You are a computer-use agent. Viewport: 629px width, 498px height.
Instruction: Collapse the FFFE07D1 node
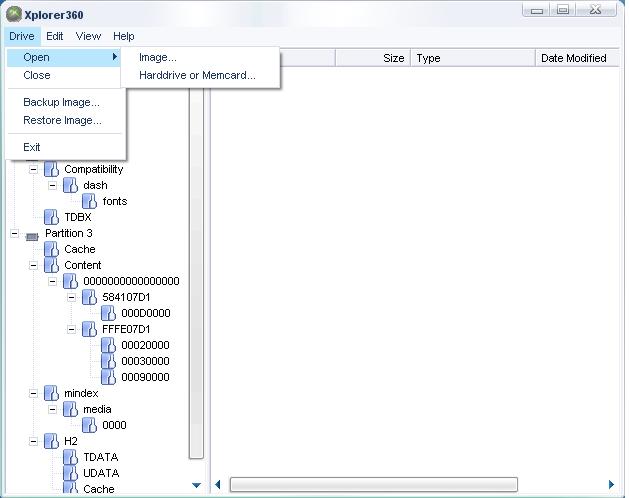[71, 329]
